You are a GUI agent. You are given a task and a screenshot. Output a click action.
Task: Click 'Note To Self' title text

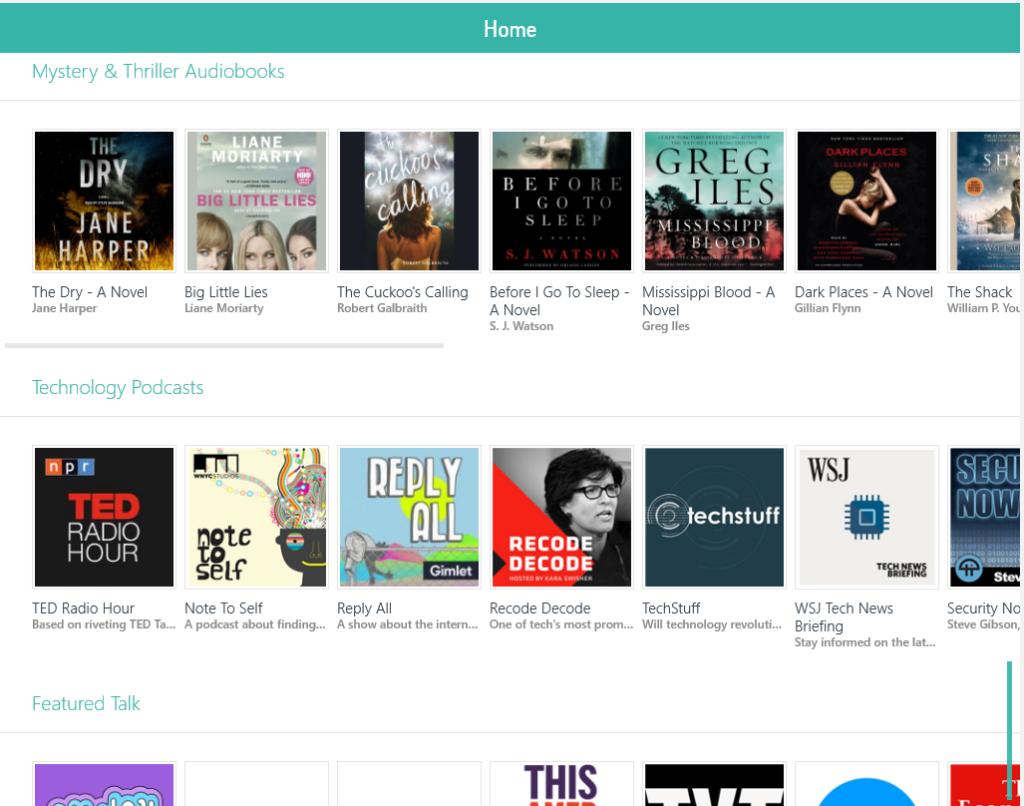pos(223,608)
